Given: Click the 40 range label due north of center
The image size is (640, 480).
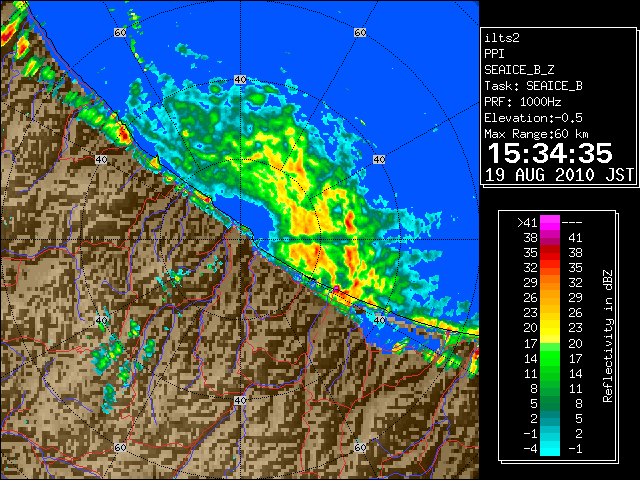Looking at the screenshot, I should click(240, 80).
